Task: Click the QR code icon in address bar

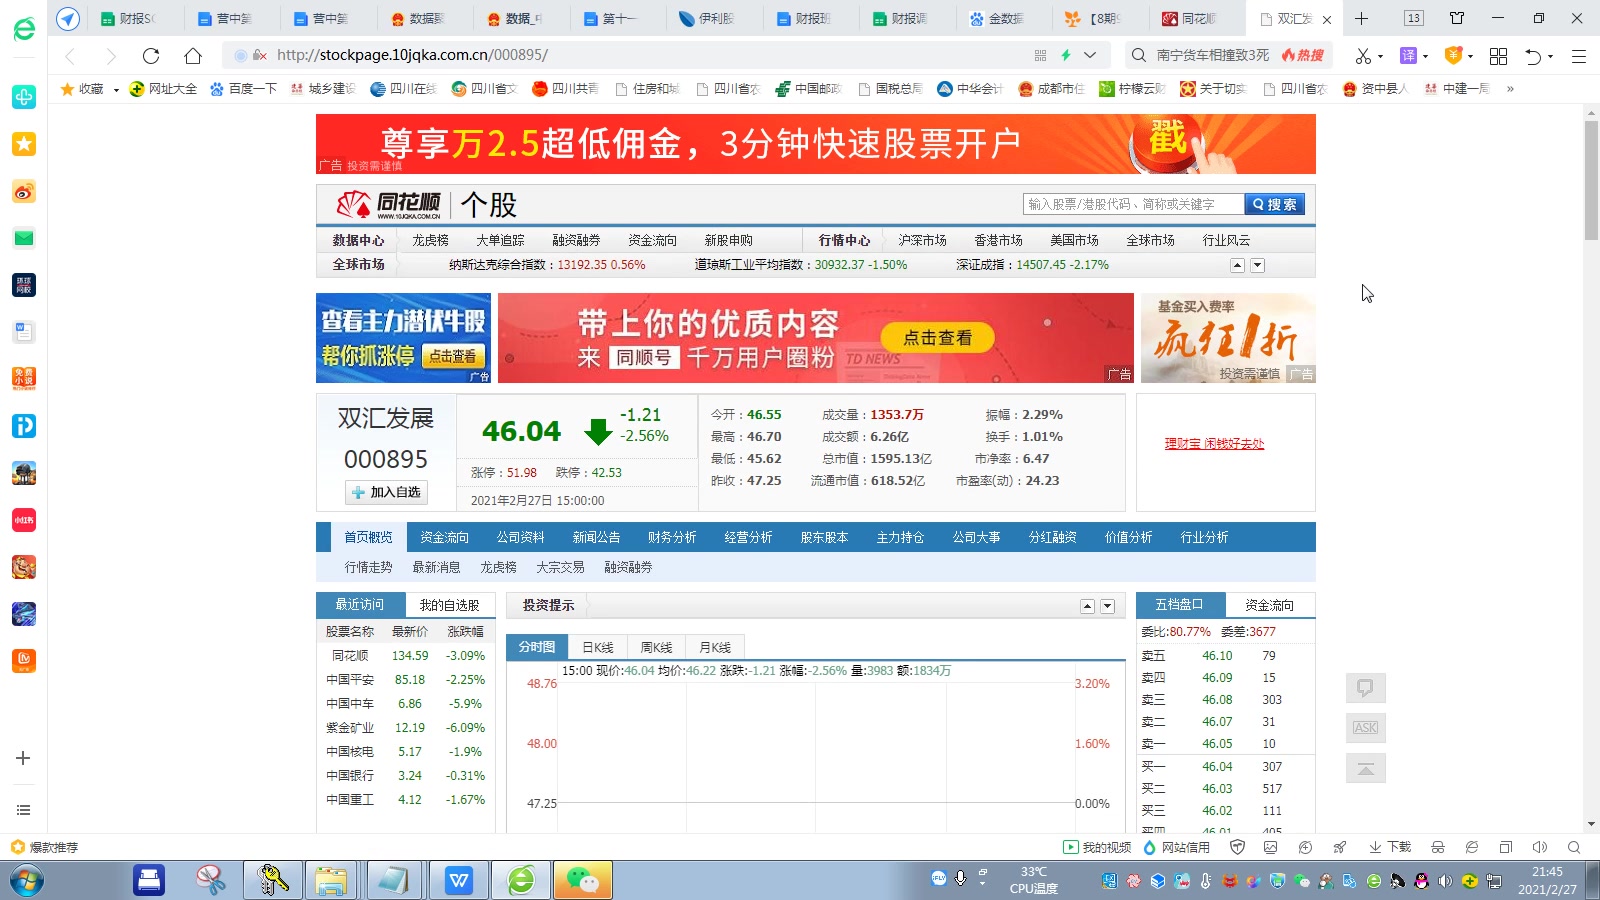Action: [1040, 56]
